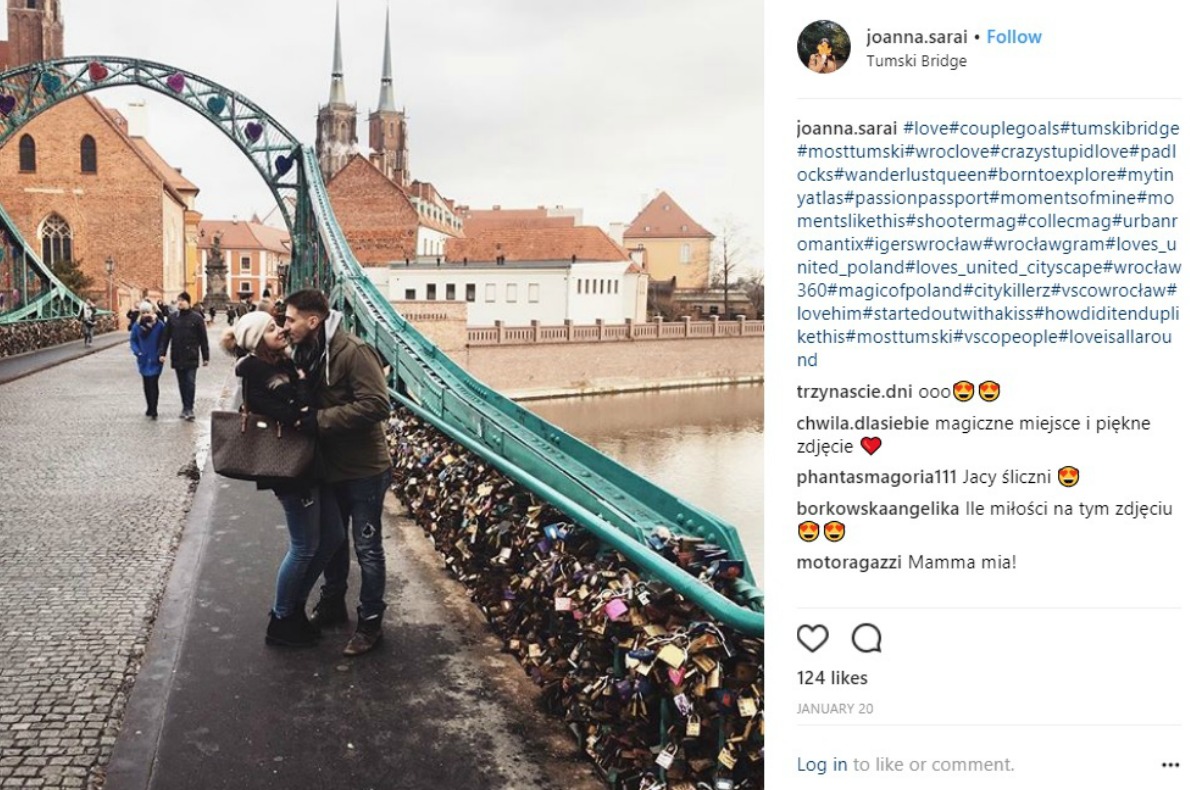Visit commenter trzynascie.dni profile
This screenshot has height=790, width=1190.
point(855,392)
